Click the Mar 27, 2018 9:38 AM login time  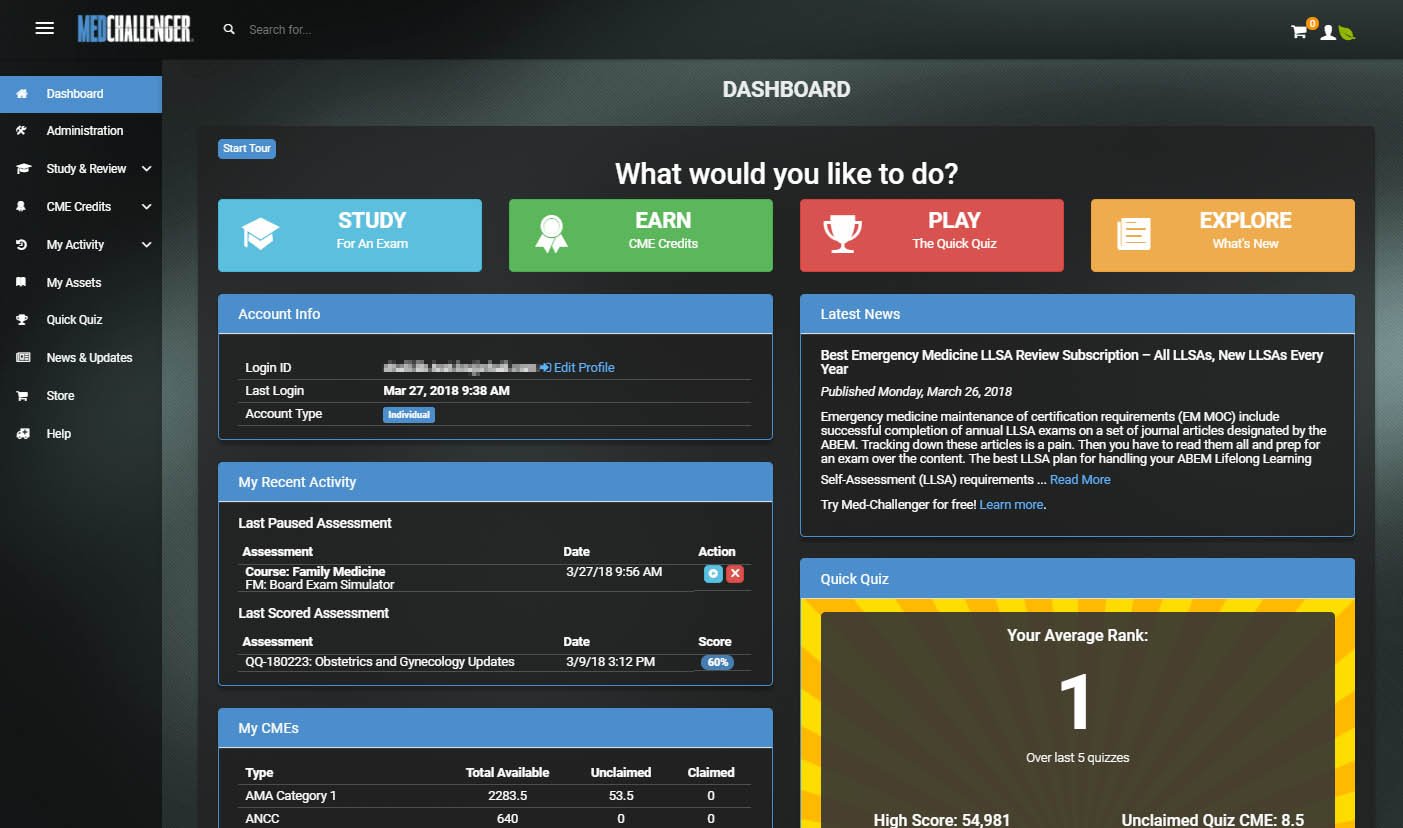point(447,391)
